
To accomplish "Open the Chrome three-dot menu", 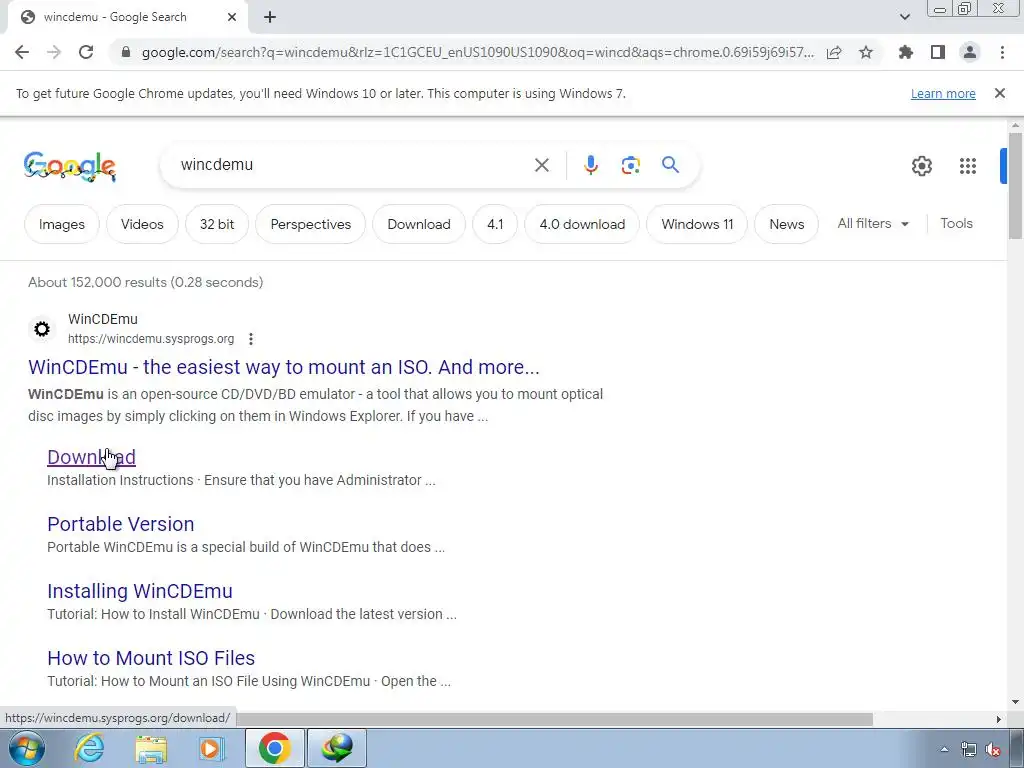I will pos(1002,52).
